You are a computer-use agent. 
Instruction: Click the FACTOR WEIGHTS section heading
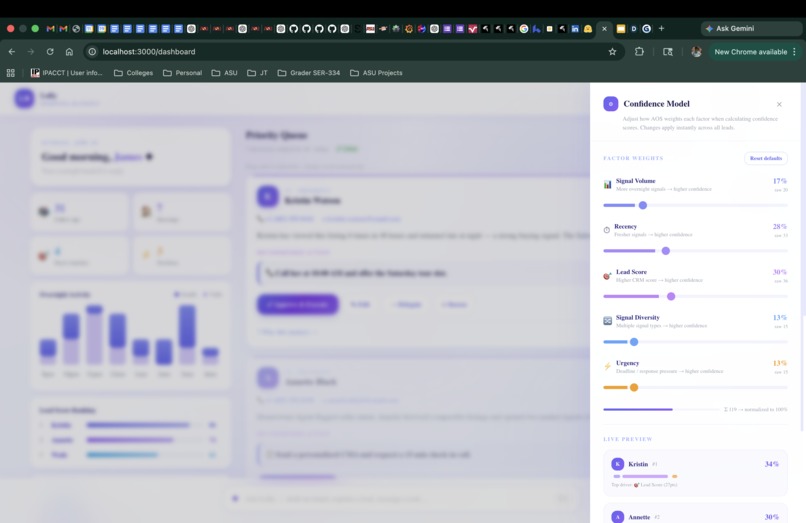tap(633, 158)
